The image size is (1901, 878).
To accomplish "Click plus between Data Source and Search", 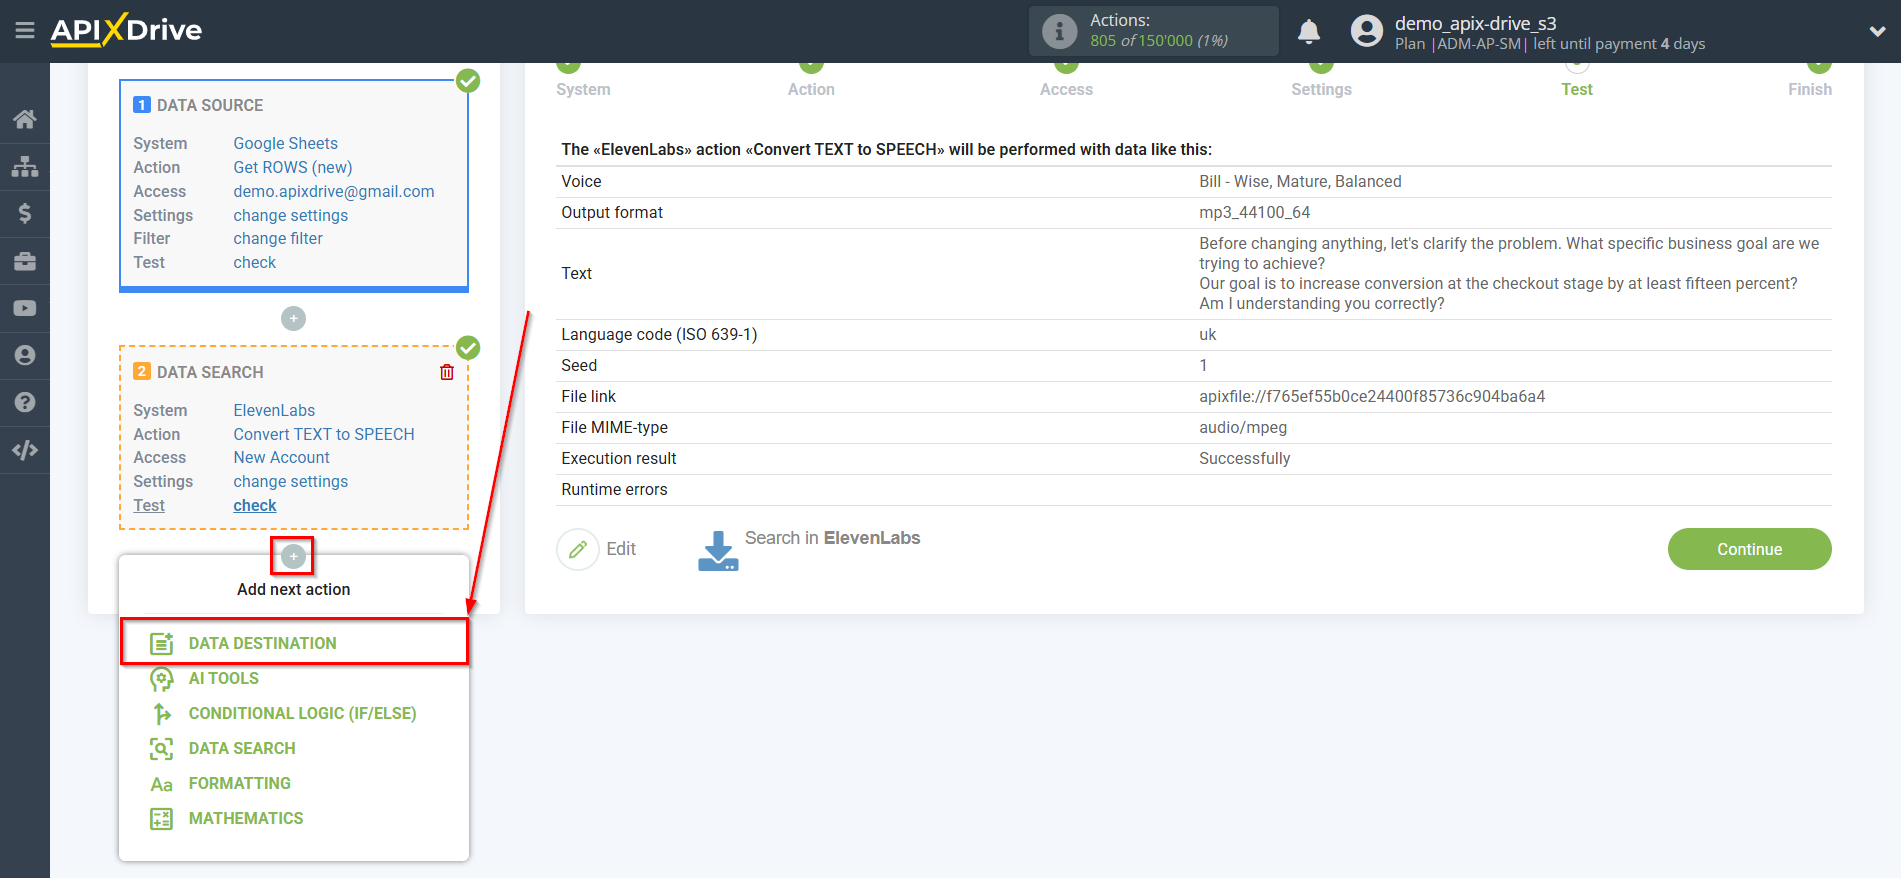I will 293,318.
